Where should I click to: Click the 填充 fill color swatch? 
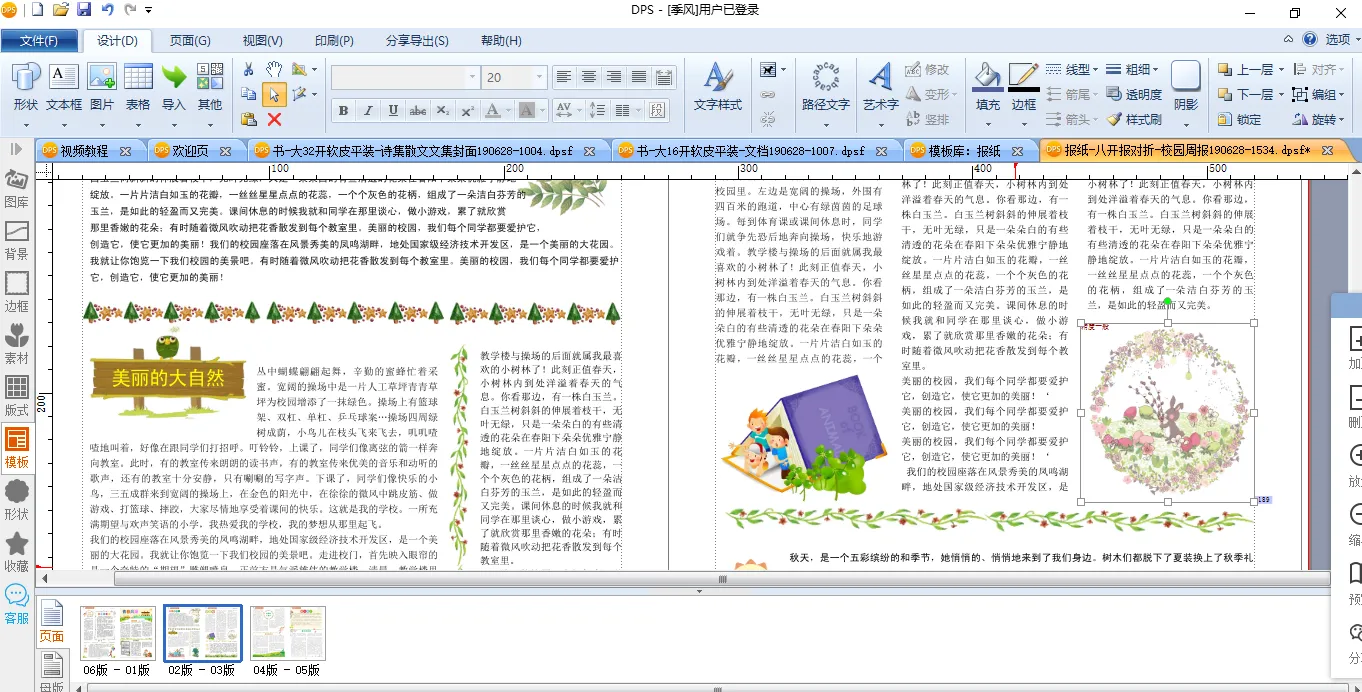point(987,87)
